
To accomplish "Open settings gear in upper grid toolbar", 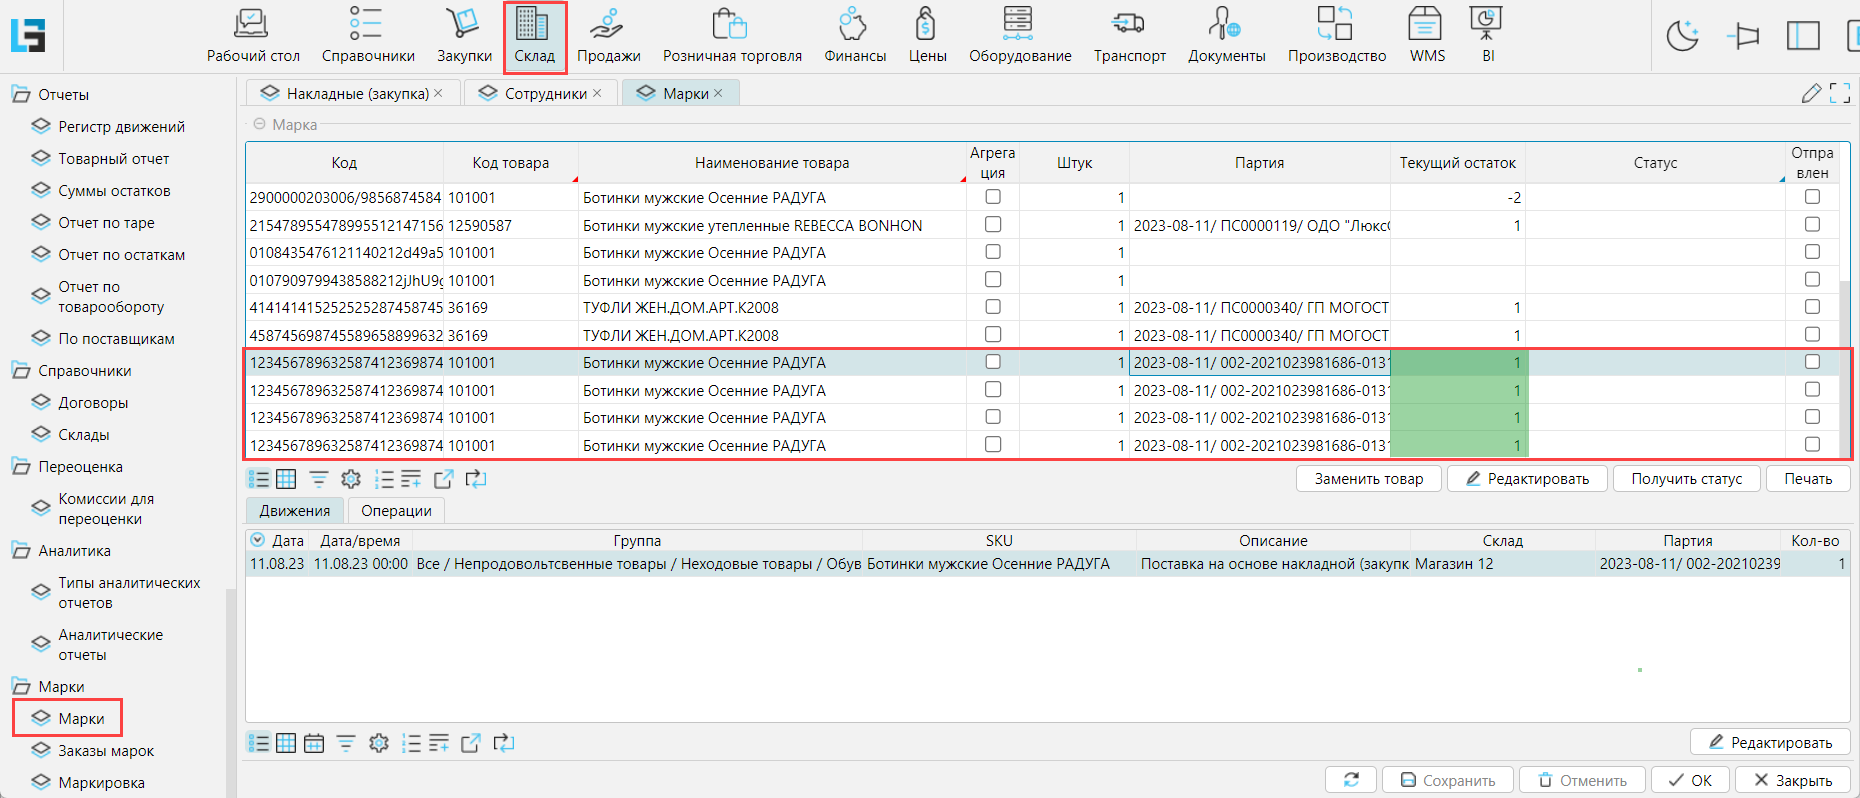I will click(x=351, y=479).
